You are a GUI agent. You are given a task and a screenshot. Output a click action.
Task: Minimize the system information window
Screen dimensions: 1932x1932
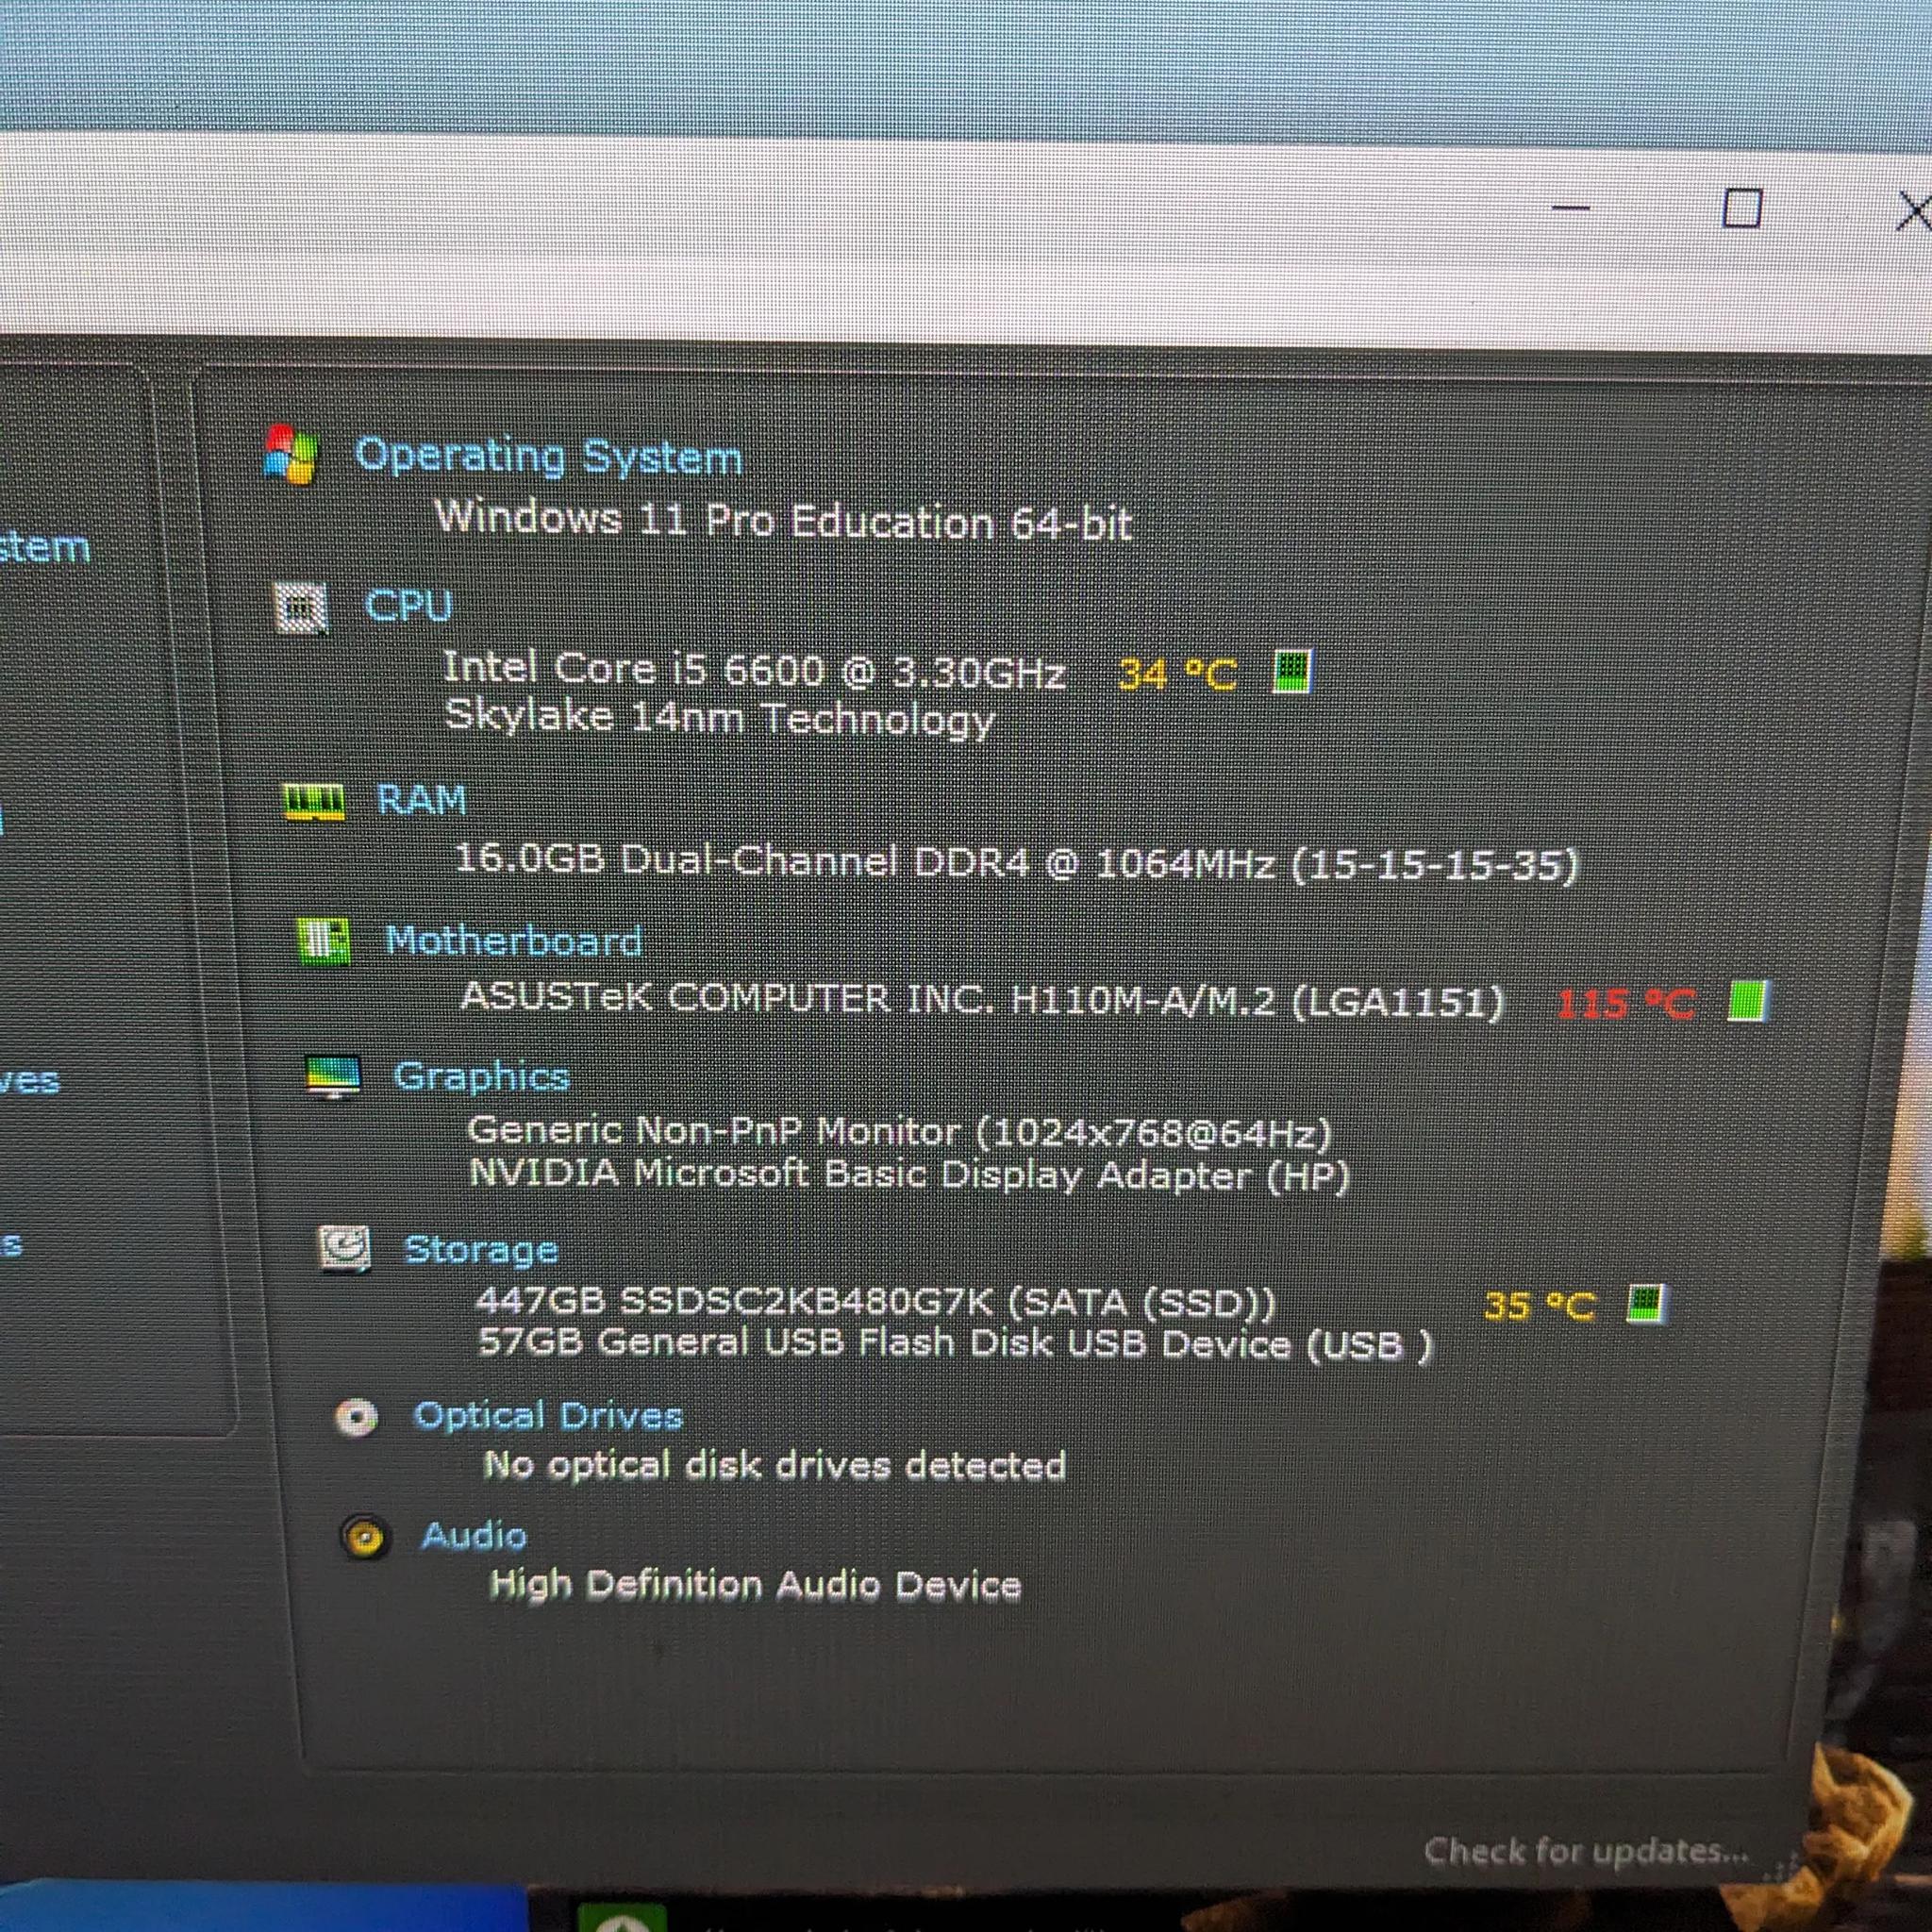(x=1571, y=208)
